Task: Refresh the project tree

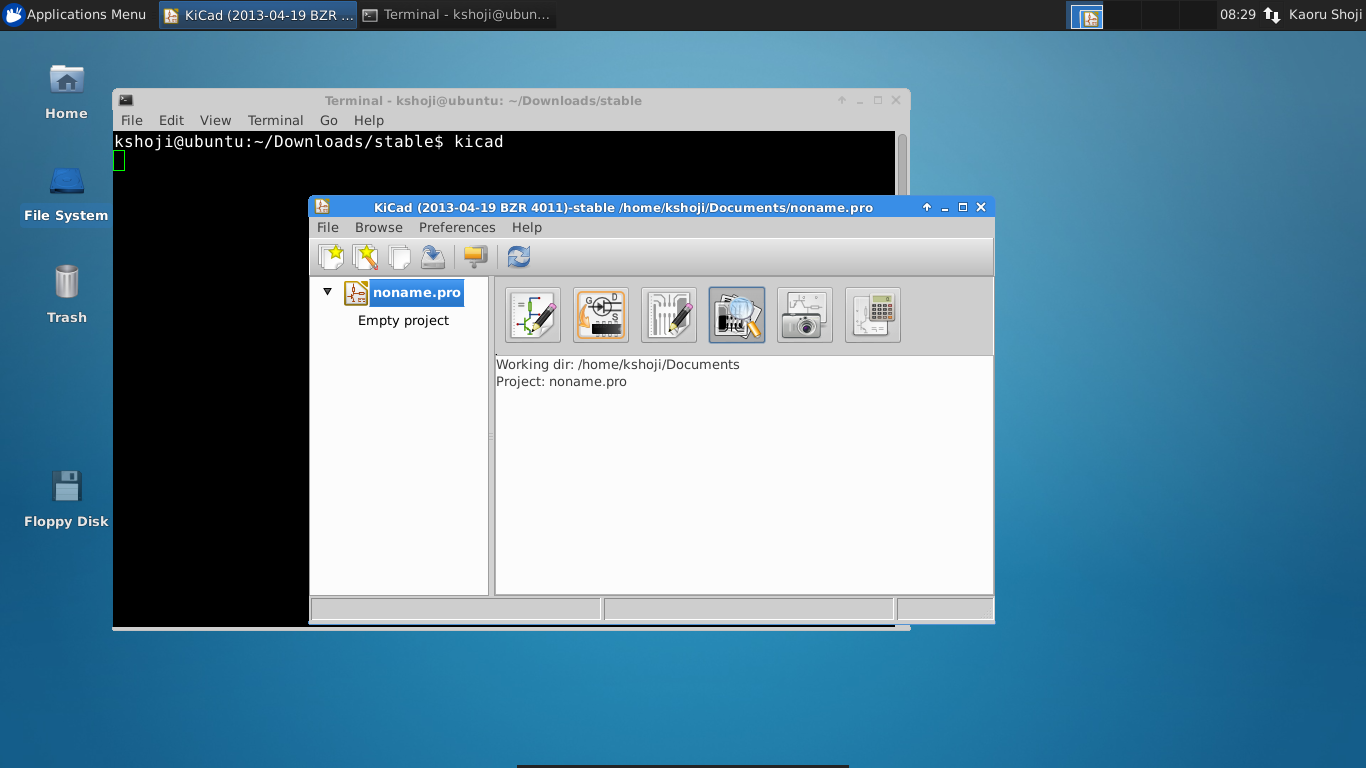Action: (519, 257)
